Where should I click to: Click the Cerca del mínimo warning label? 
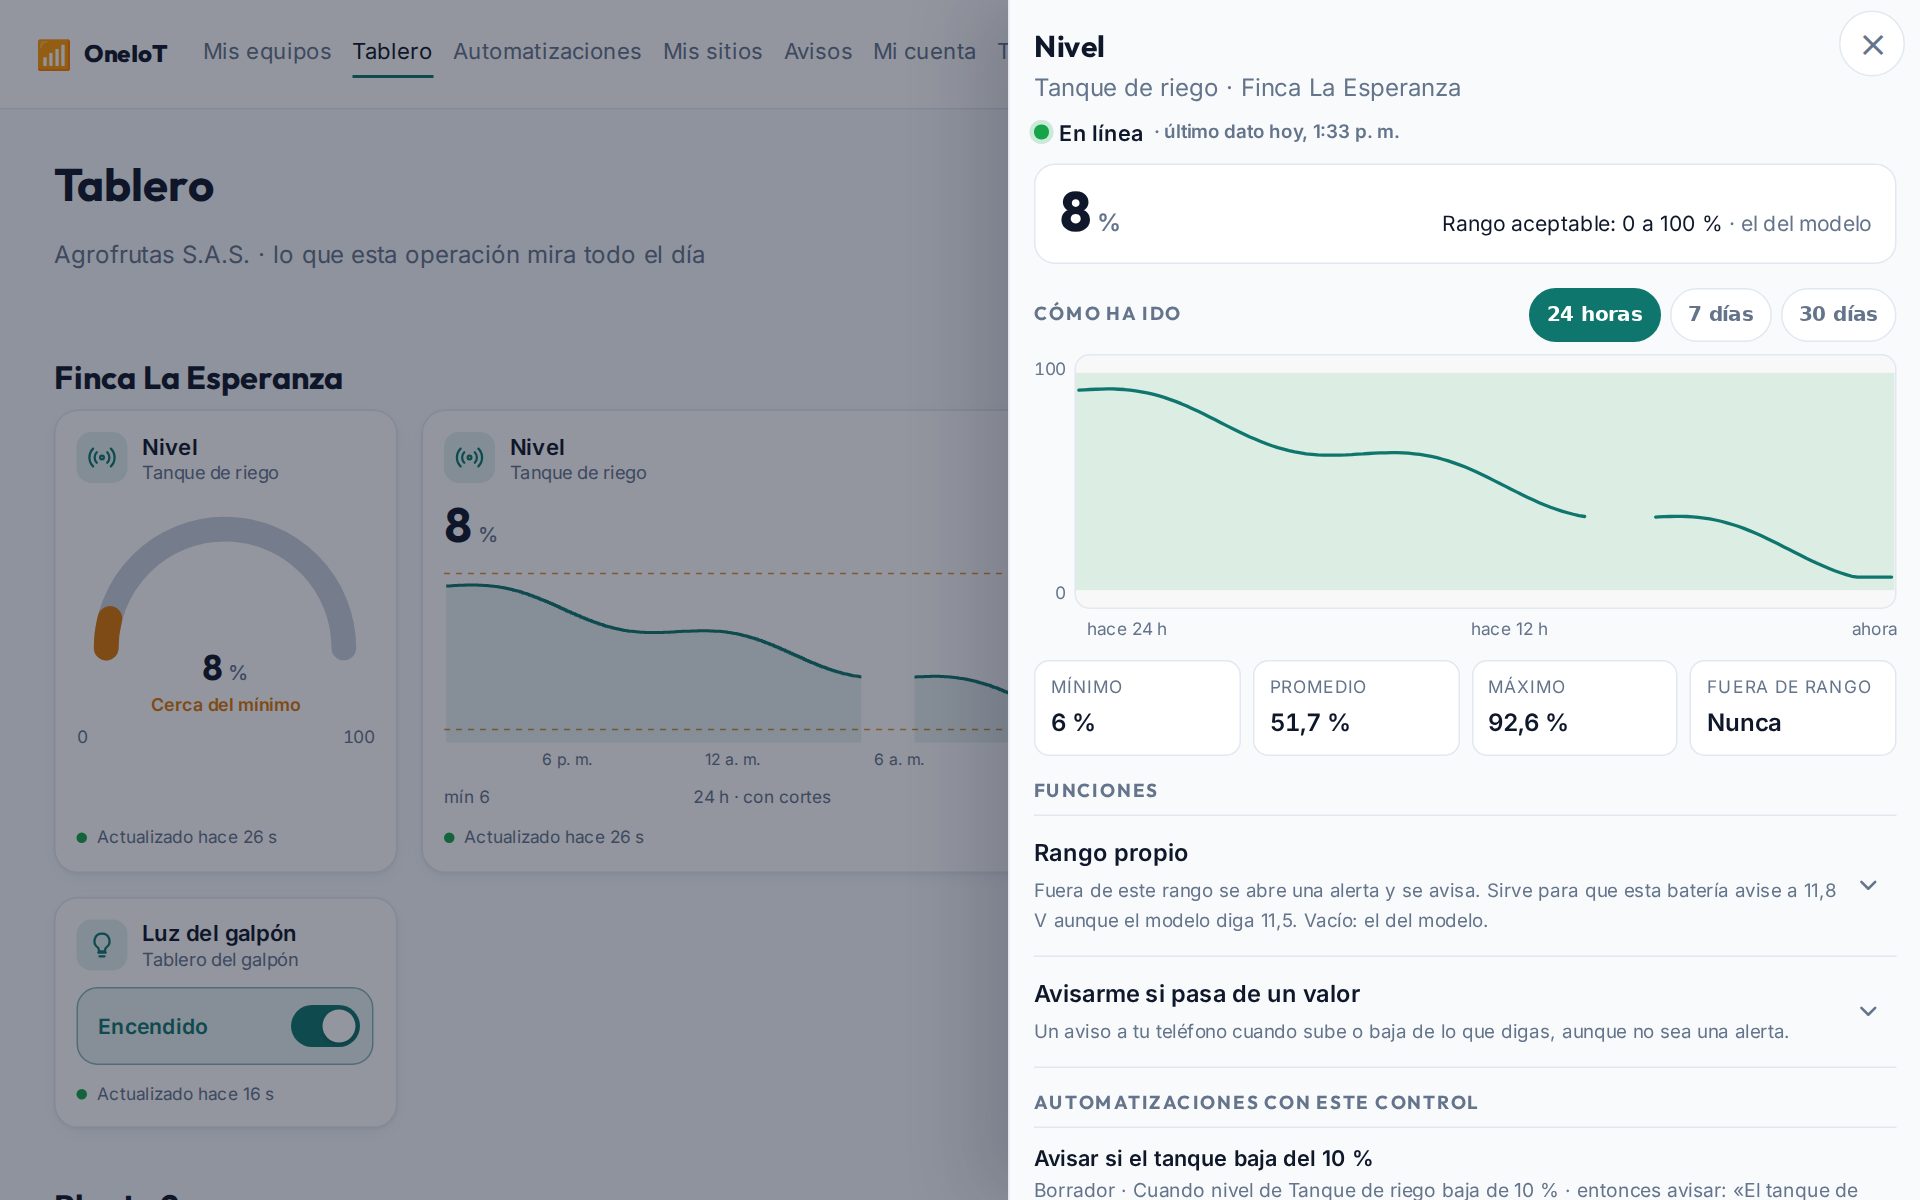pos(225,705)
